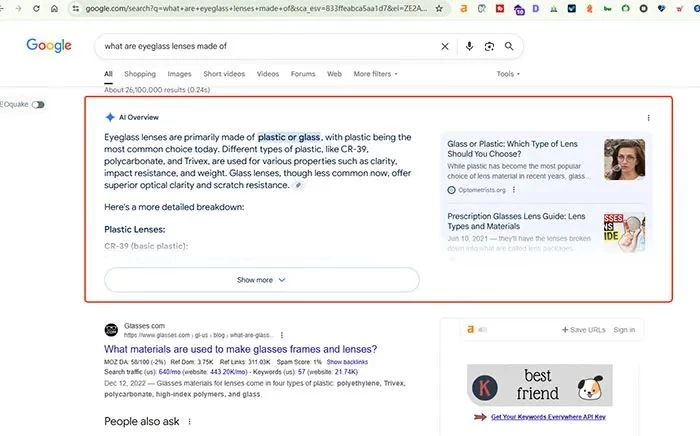Switch to the Web tab
This screenshot has width=700, height=436.
coord(334,74)
